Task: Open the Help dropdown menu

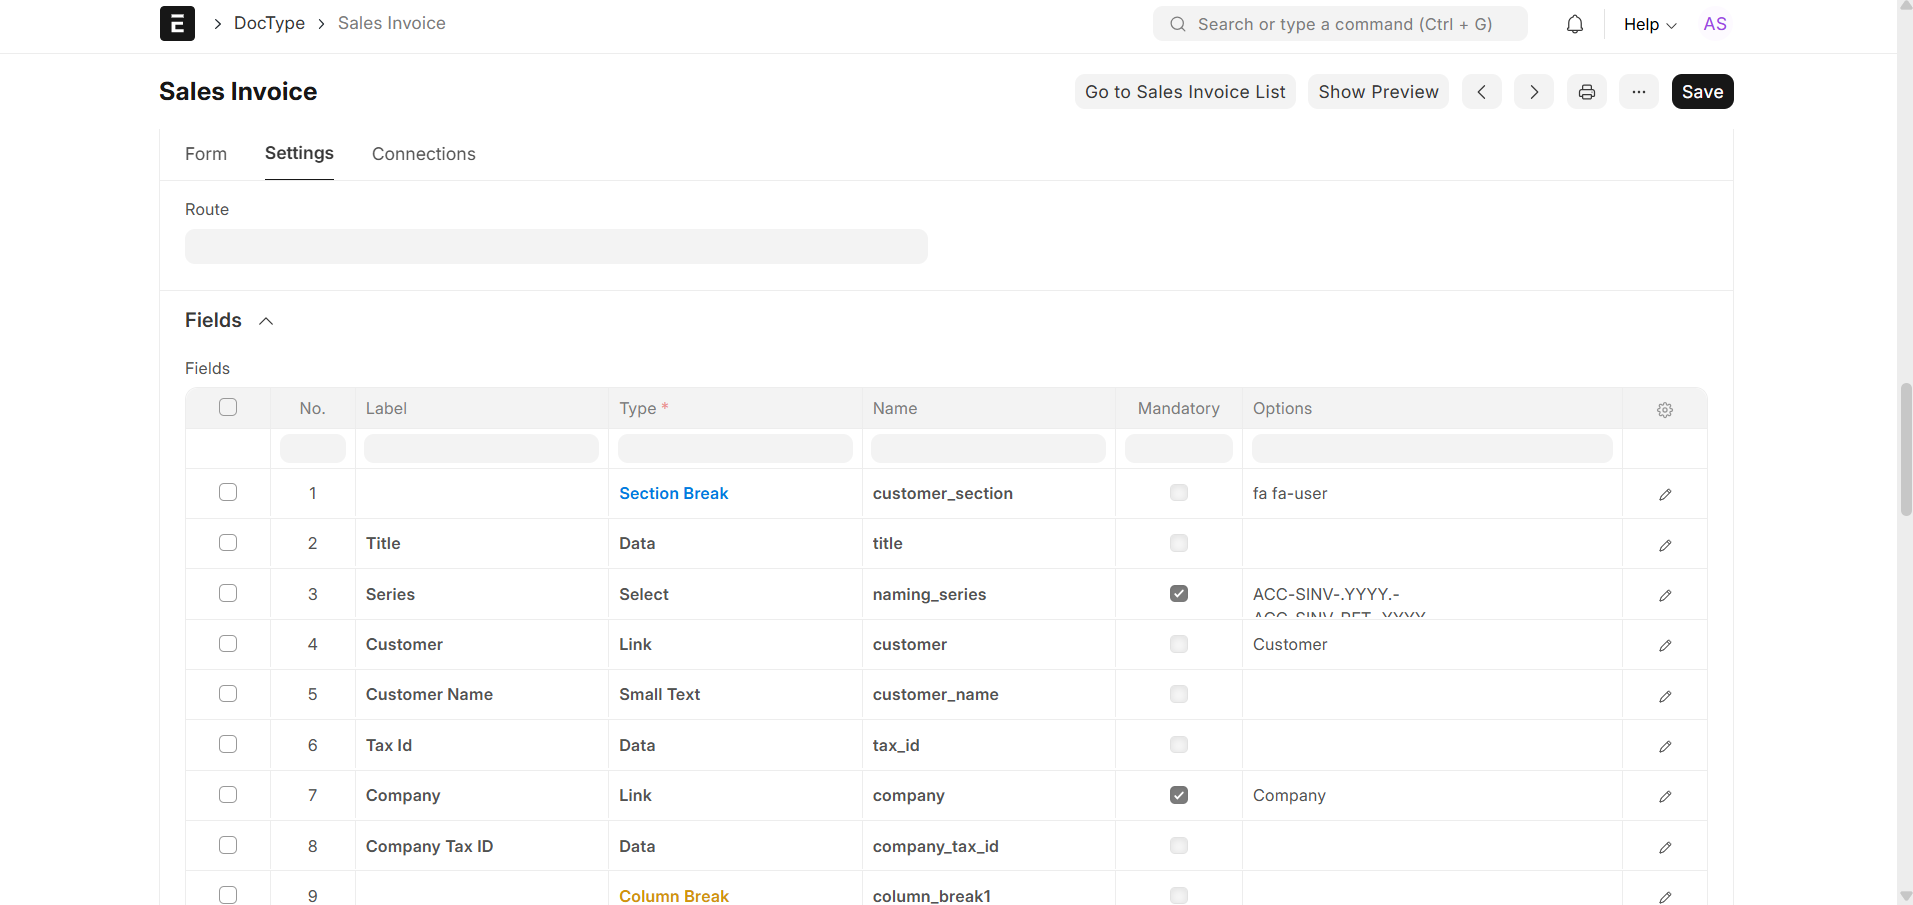Action: (1649, 24)
